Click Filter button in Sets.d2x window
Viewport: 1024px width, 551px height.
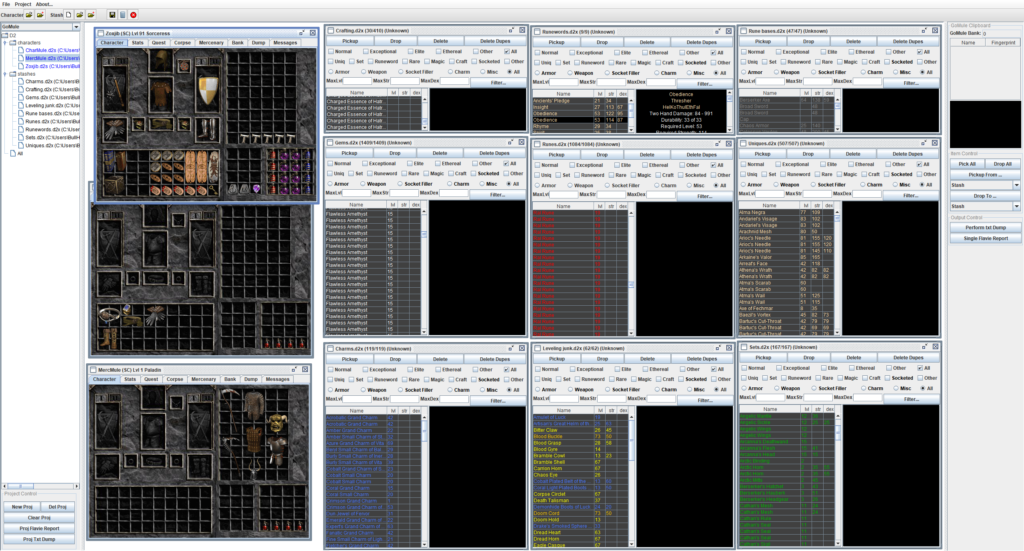[910, 398]
